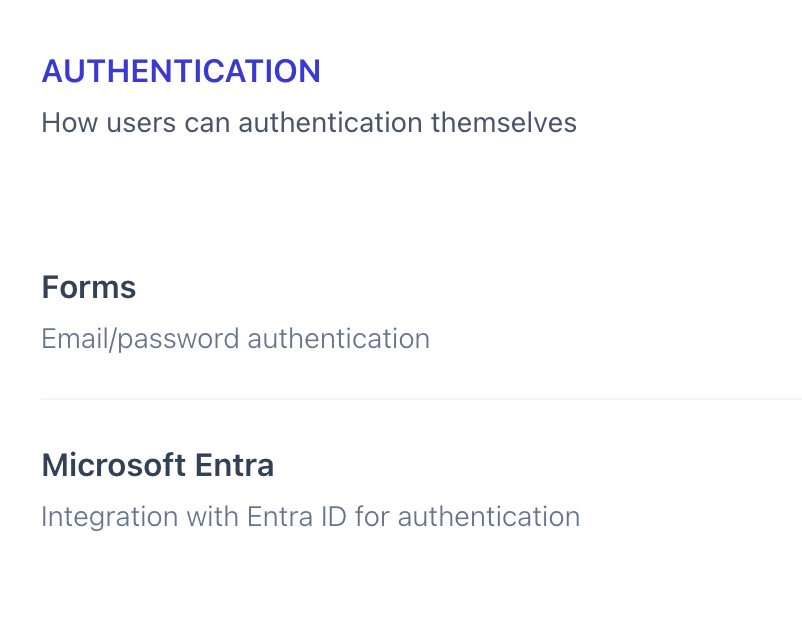Click the word "authentication" in the top subtitle

pos(331,123)
